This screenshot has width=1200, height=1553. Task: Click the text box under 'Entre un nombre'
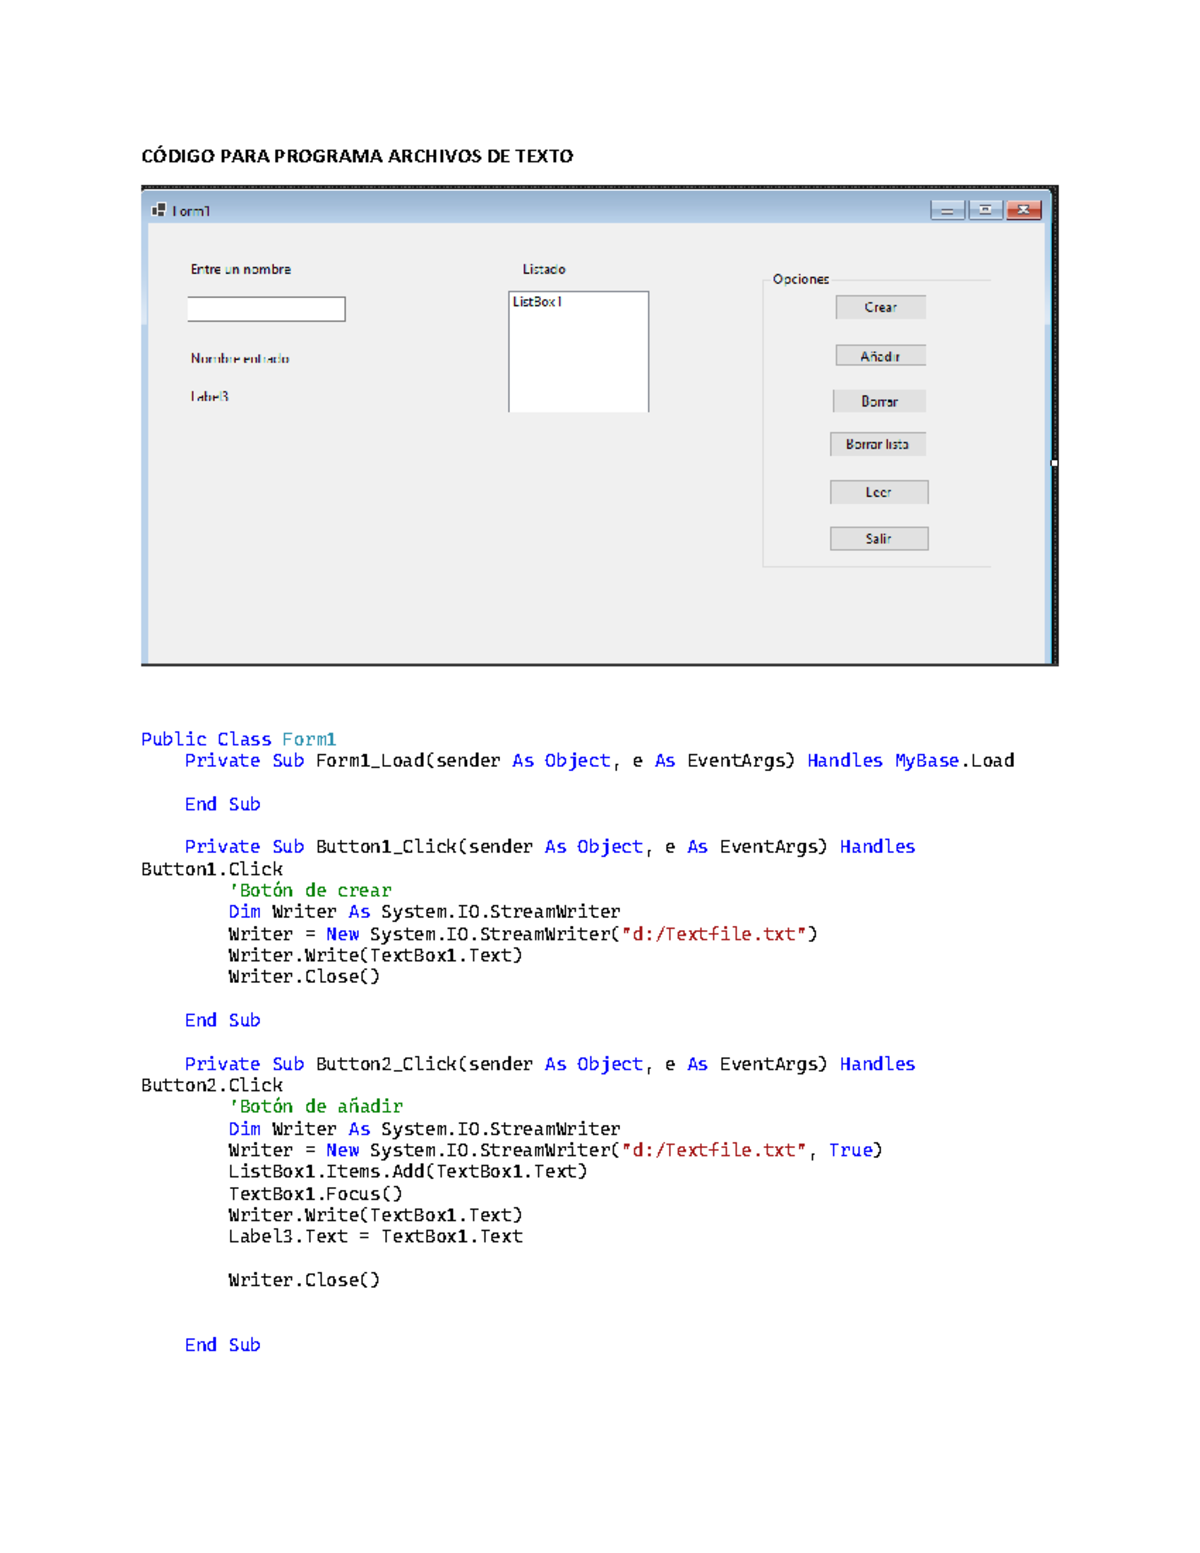(266, 309)
